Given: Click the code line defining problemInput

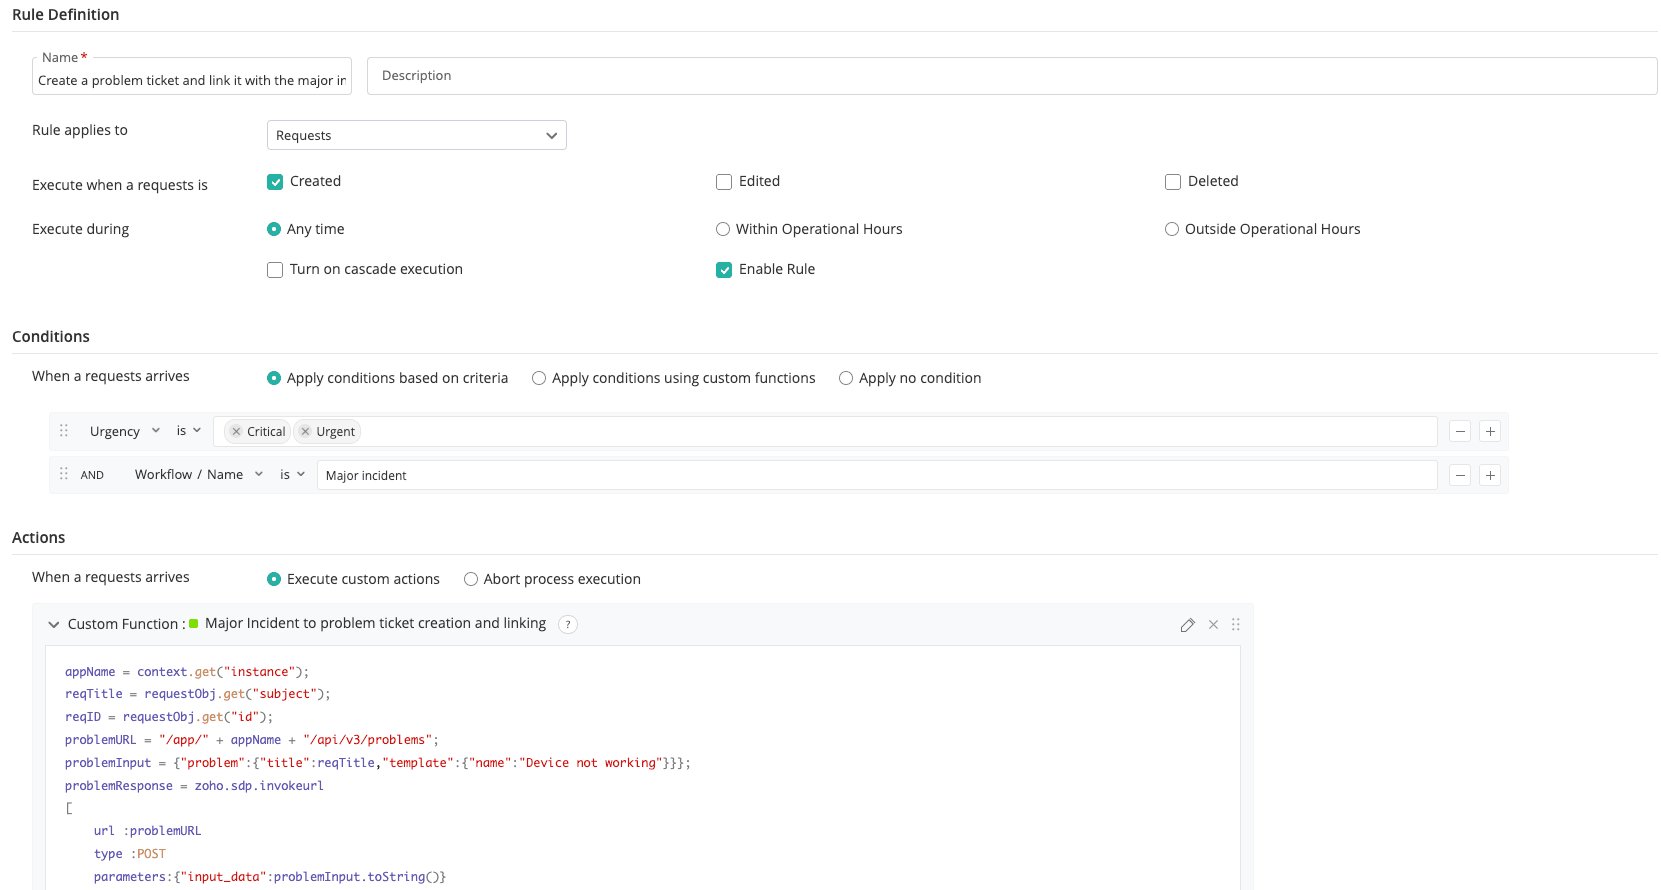Looking at the screenshot, I should pos(378,763).
